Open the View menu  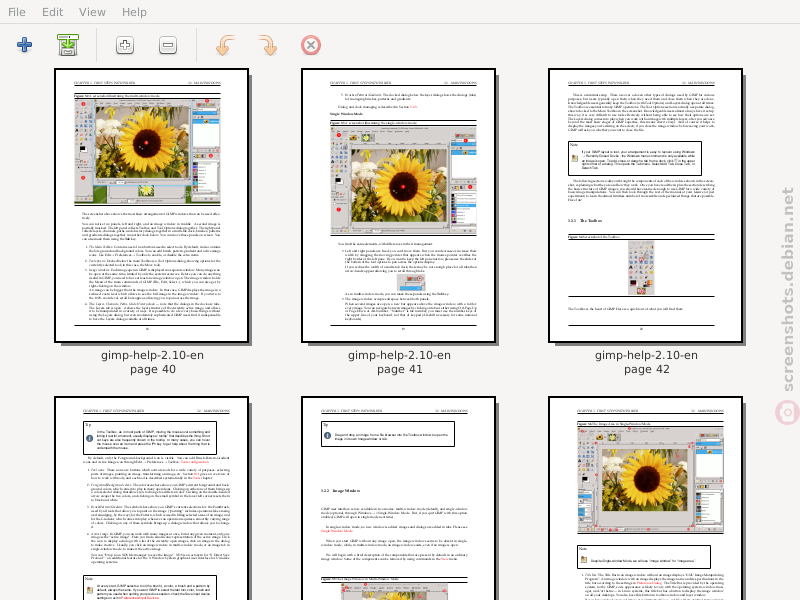pos(92,12)
